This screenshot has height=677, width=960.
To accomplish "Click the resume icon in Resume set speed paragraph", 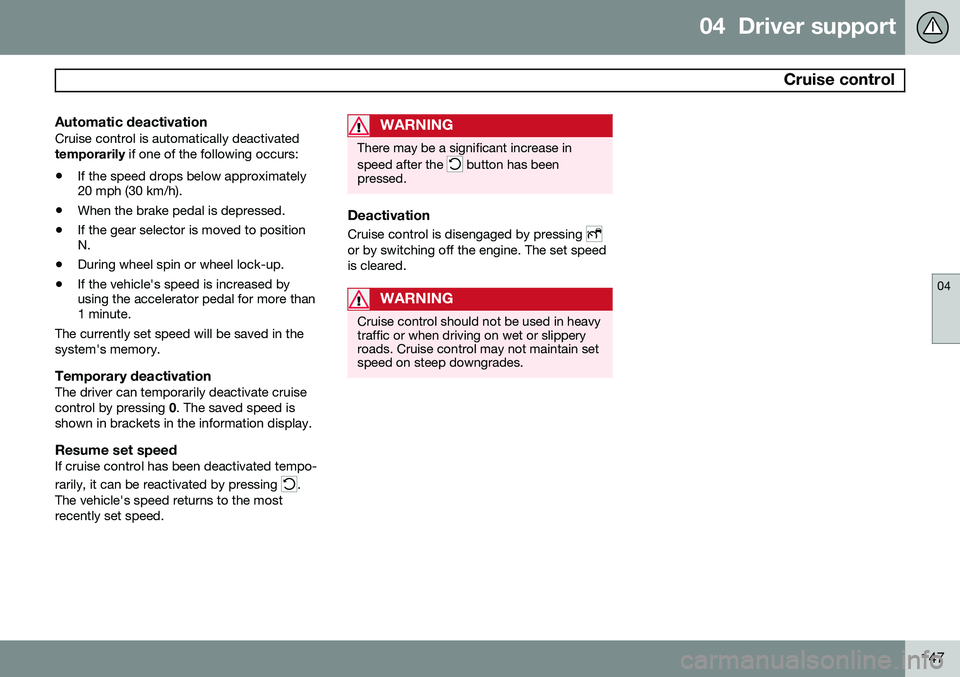I will coord(289,484).
